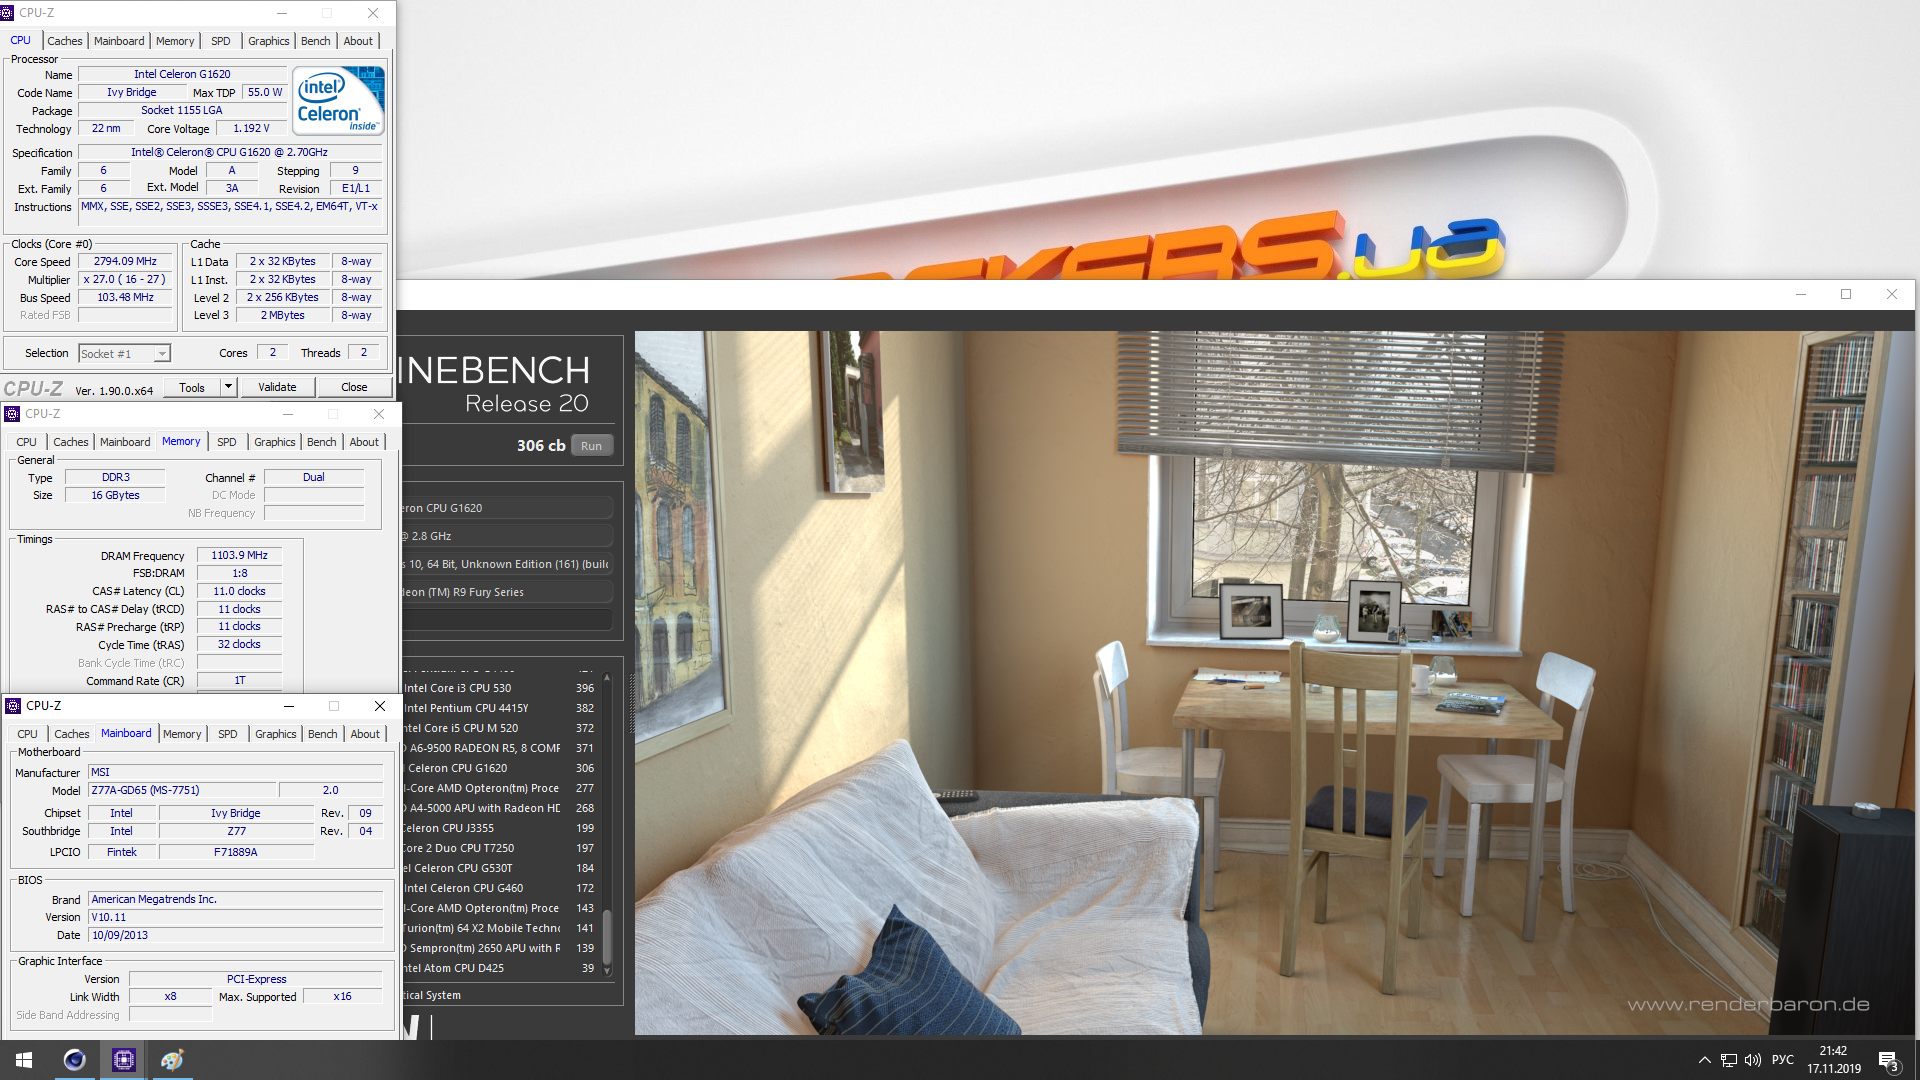
Task: Show hidden system tray icons
Action: point(1704,1060)
